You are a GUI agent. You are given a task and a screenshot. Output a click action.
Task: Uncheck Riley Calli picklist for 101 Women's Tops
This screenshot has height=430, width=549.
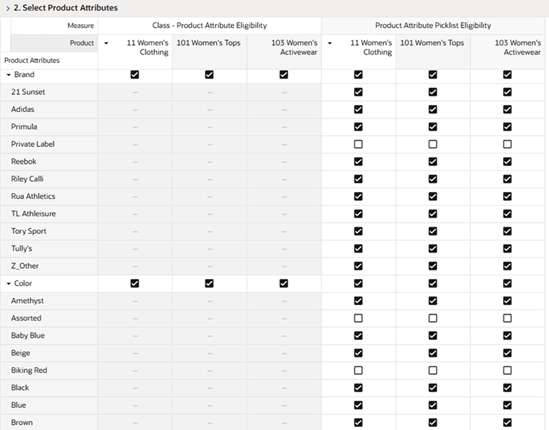pyautogui.click(x=433, y=179)
